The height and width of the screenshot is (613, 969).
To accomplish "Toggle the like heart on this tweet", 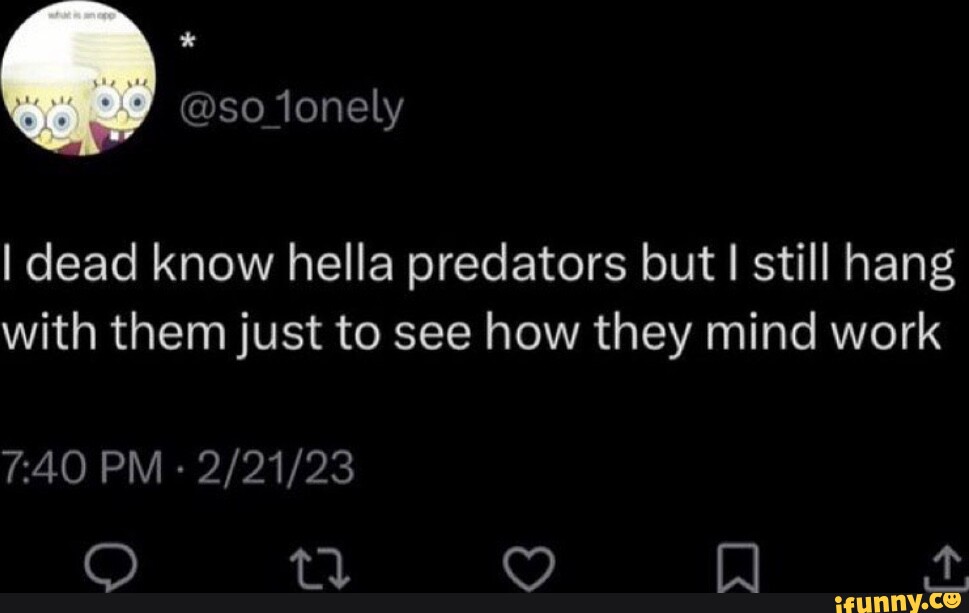I will tap(528, 566).
